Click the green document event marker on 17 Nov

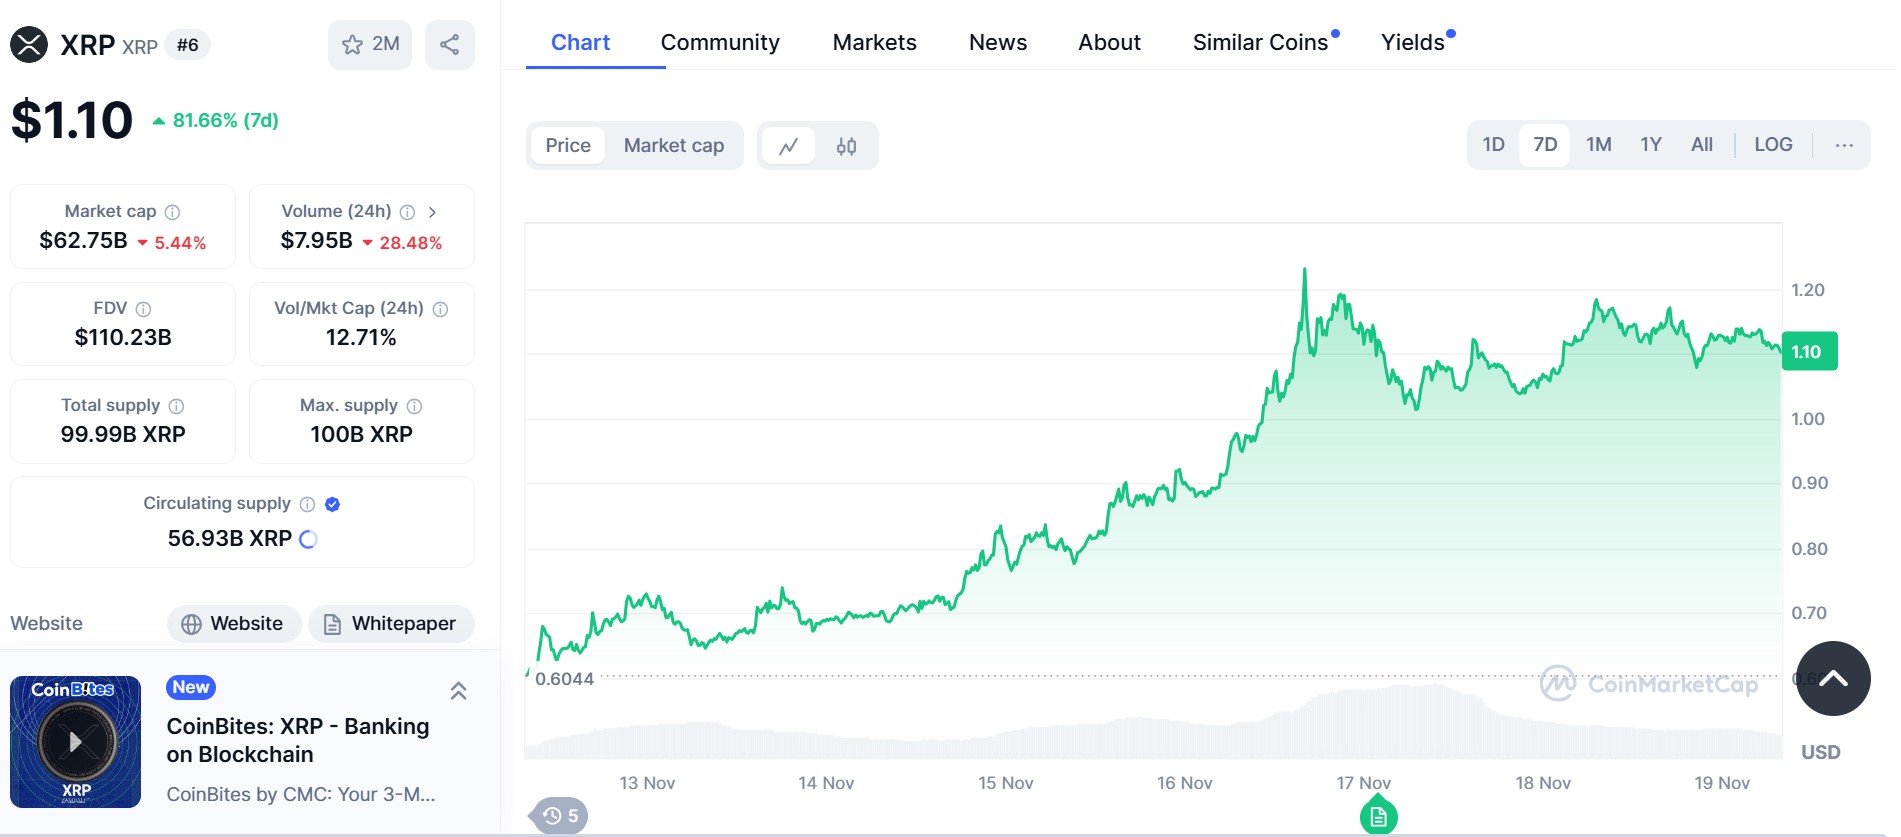1378,817
